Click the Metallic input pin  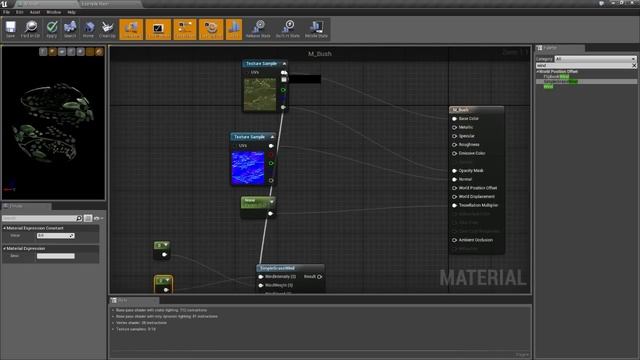tap(454, 127)
